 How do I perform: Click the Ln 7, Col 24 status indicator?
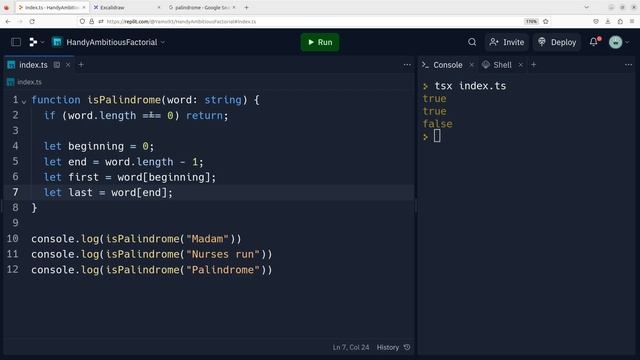351,347
